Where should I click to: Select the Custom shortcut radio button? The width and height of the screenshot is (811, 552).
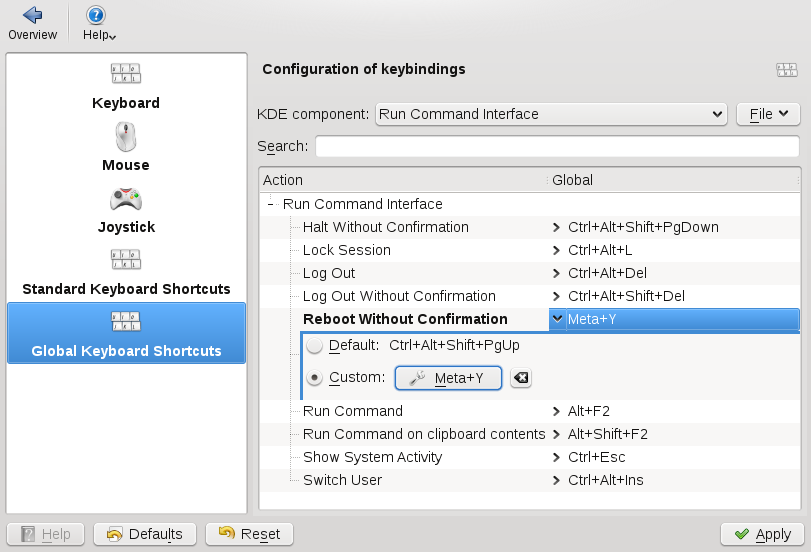[315, 378]
